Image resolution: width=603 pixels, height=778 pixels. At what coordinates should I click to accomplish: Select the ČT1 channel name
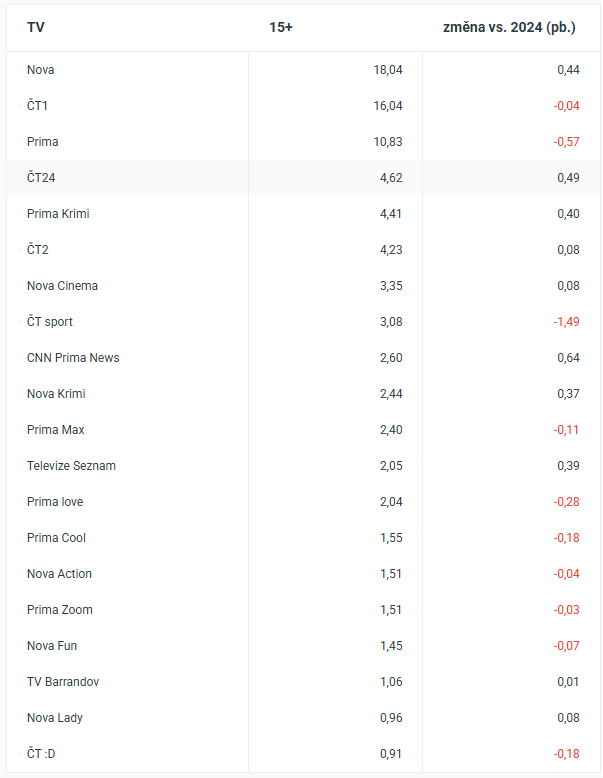pyautogui.click(x=38, y=106)
